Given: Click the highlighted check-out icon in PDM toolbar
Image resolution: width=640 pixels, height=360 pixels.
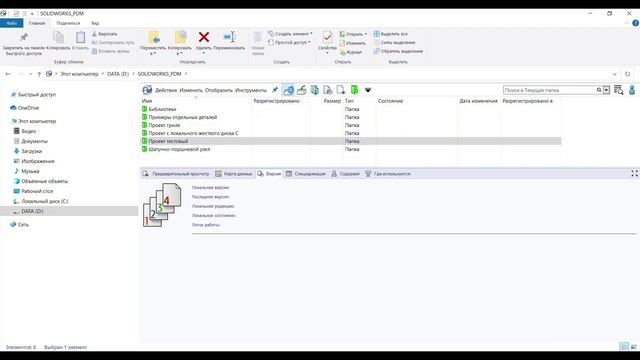Looking at the screenshot, I should (288, 90).
